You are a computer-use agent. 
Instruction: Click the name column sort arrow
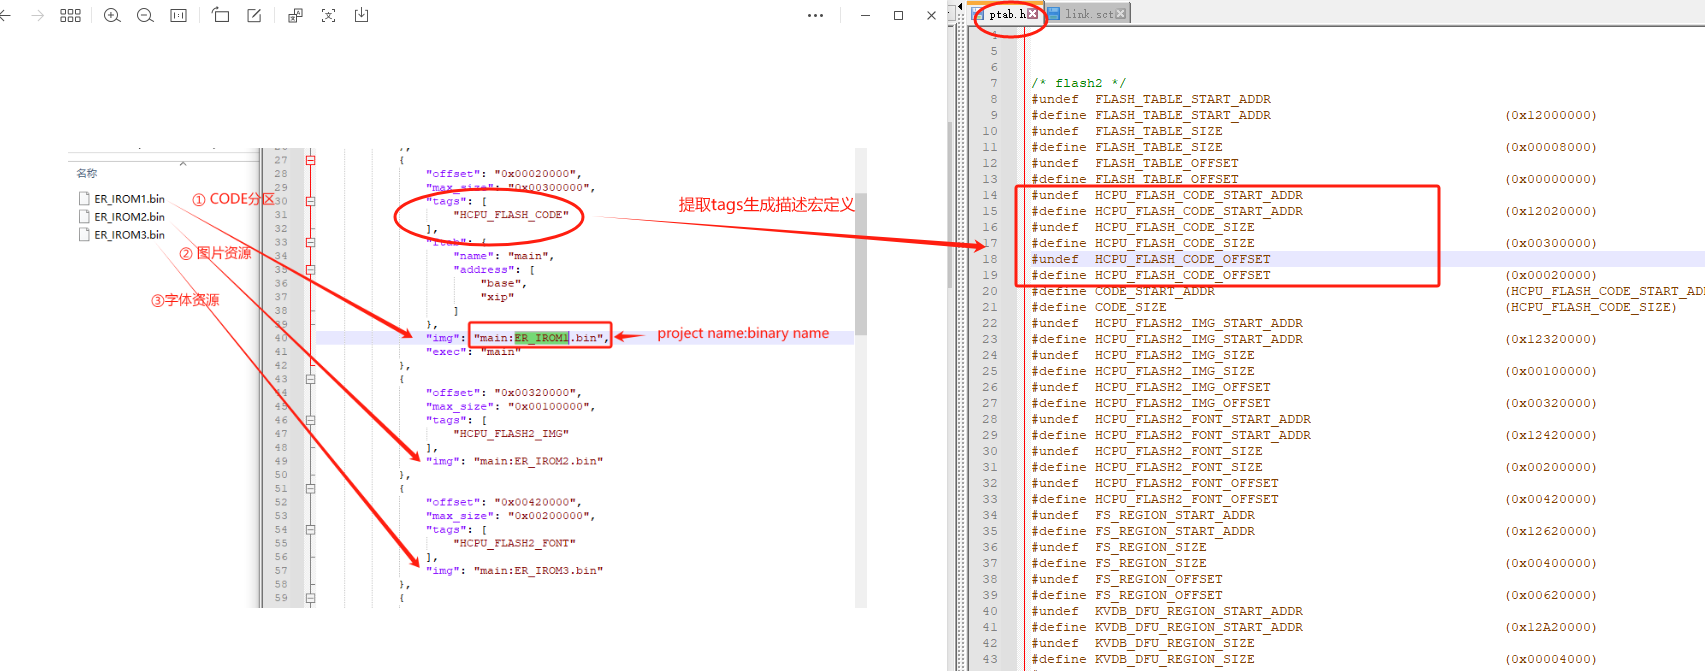point(183,163)
